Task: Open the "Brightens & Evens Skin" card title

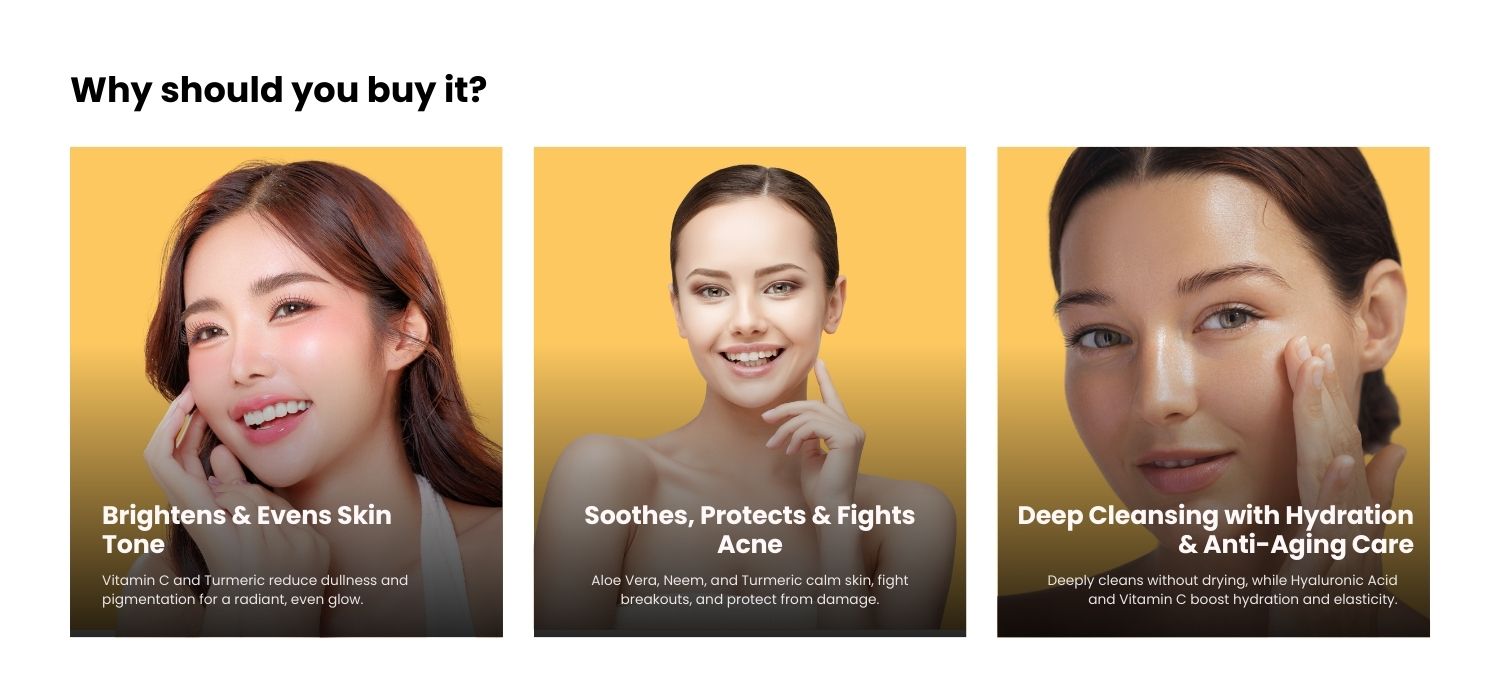Action: (x=247, y=516)
